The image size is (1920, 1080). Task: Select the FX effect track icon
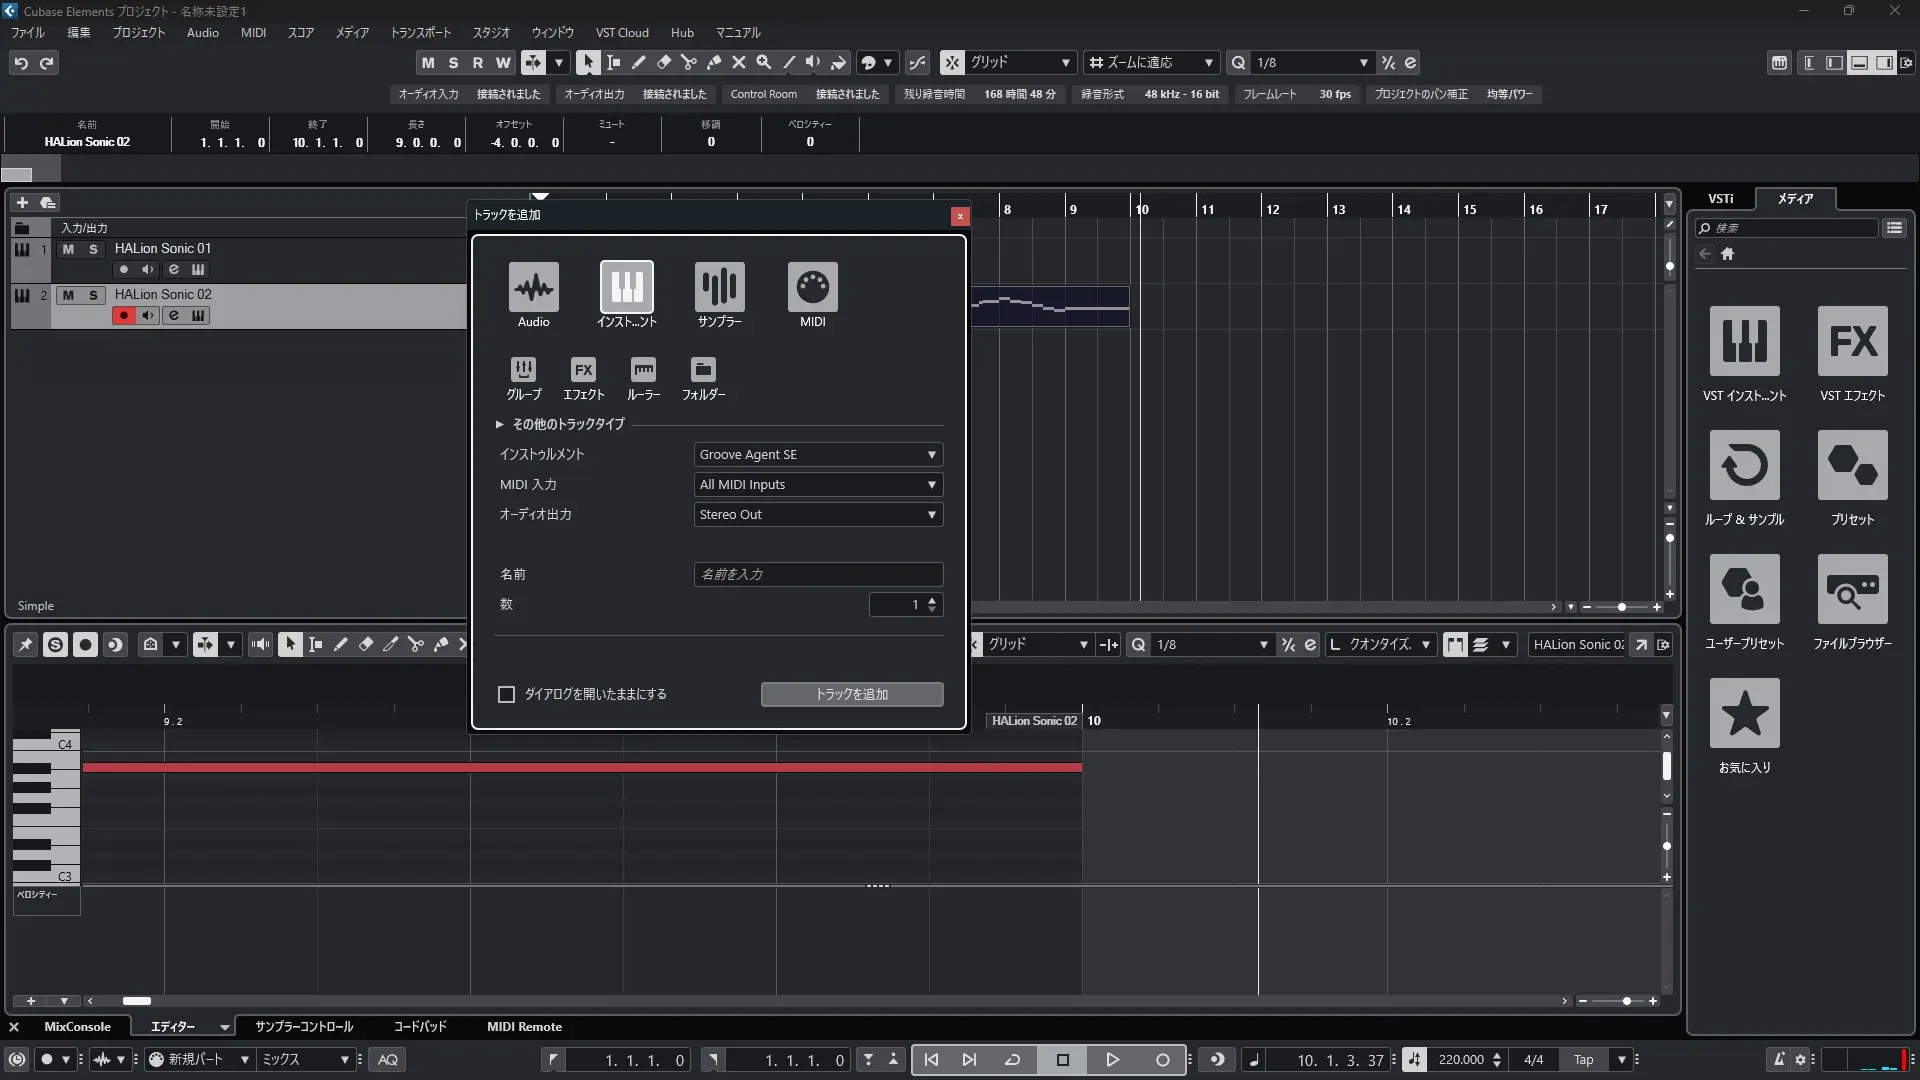(x=583, y=370)
